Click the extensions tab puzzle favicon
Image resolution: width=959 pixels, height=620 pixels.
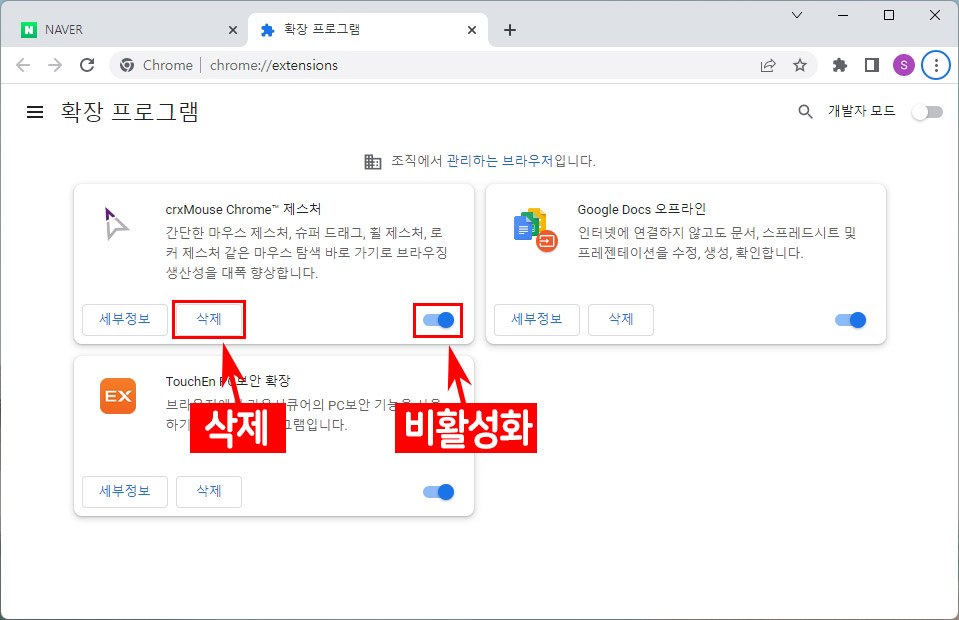[267, 30]
